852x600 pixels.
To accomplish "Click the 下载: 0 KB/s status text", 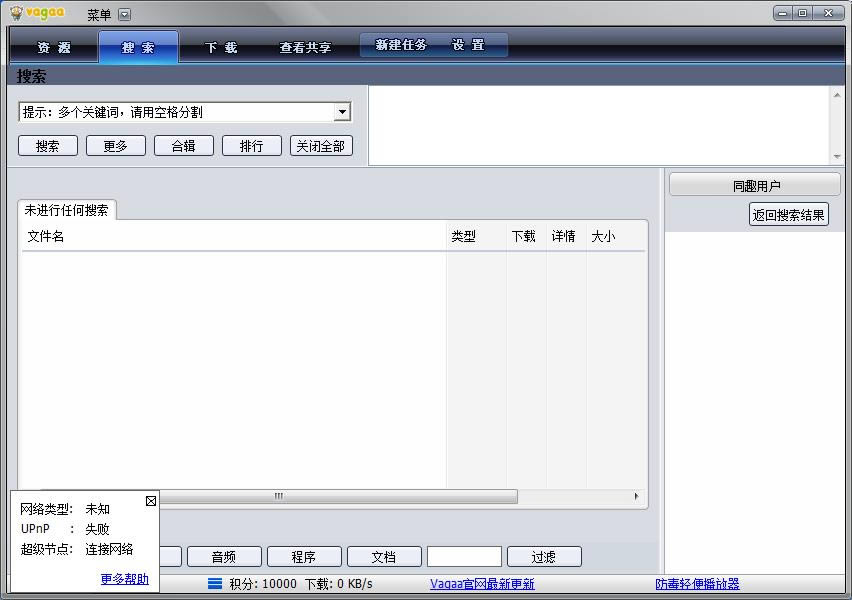I will click(339, 584).
